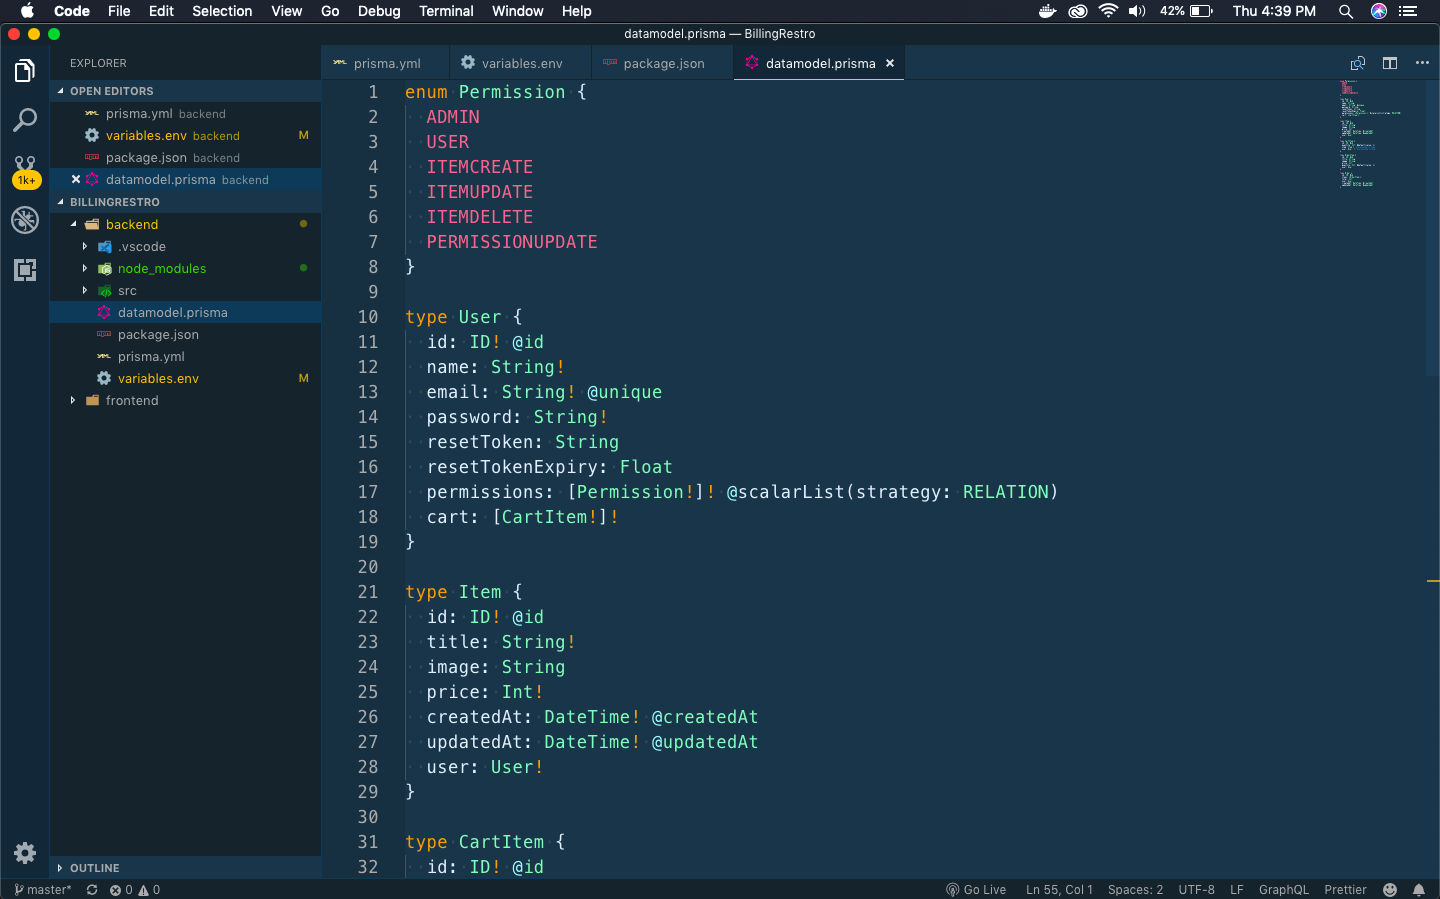The height and width of the screenshot is (899, 1440).
Task: Select variables.env in Open Editors
Action: (185, 136)
